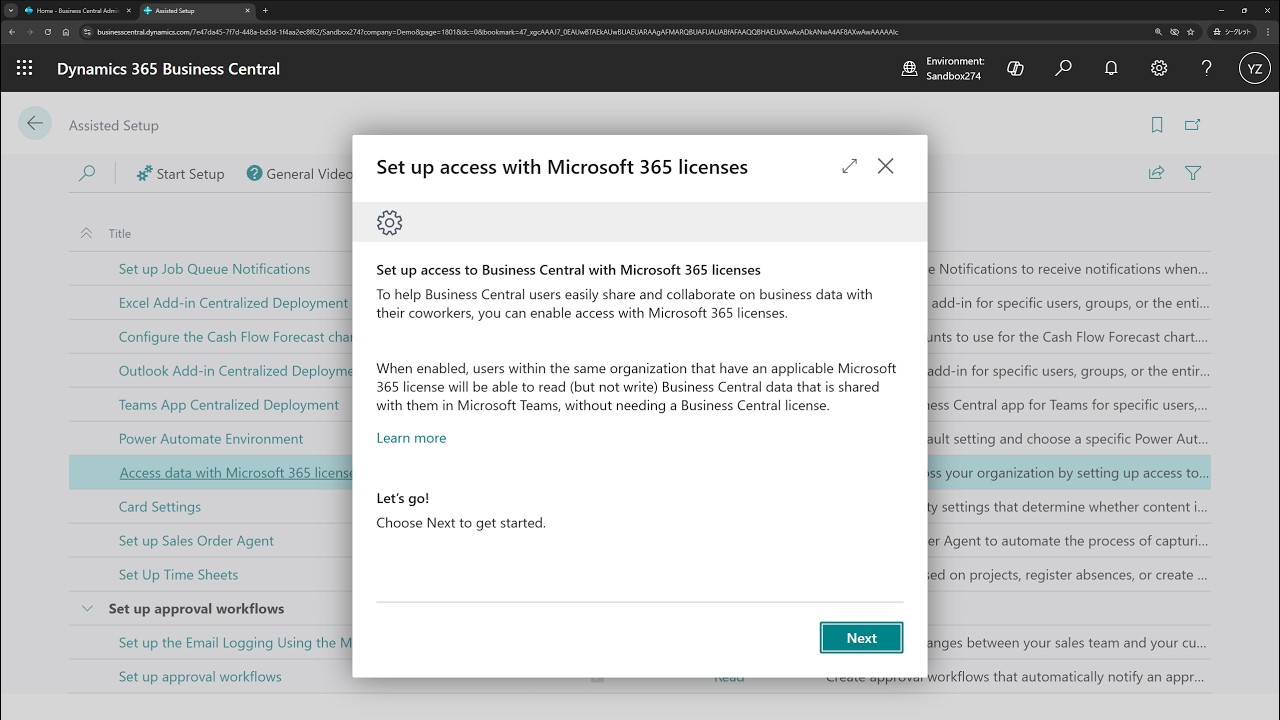
Task: Select Access data with Microsoft 365 licenses
Action: (236, 473)
